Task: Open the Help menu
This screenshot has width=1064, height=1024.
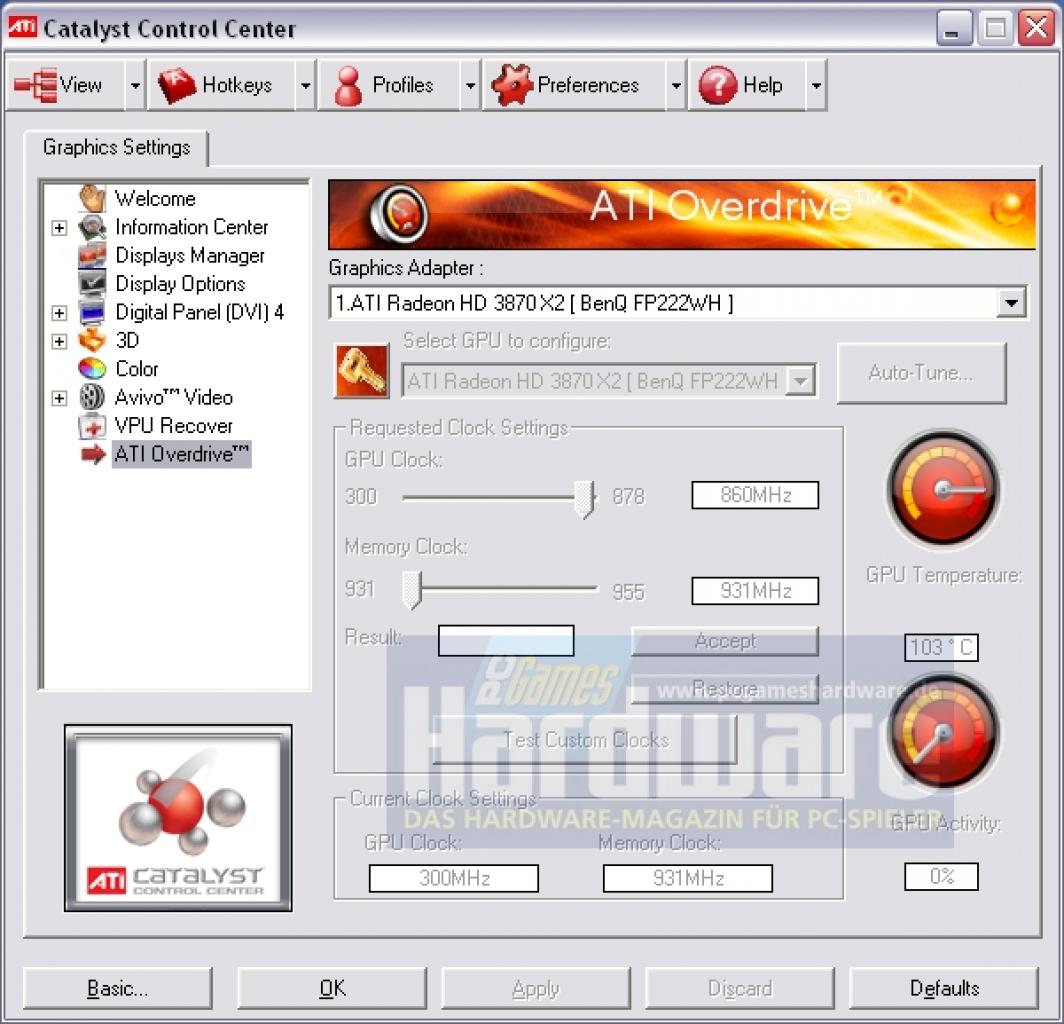Action: tap(748, 85)
